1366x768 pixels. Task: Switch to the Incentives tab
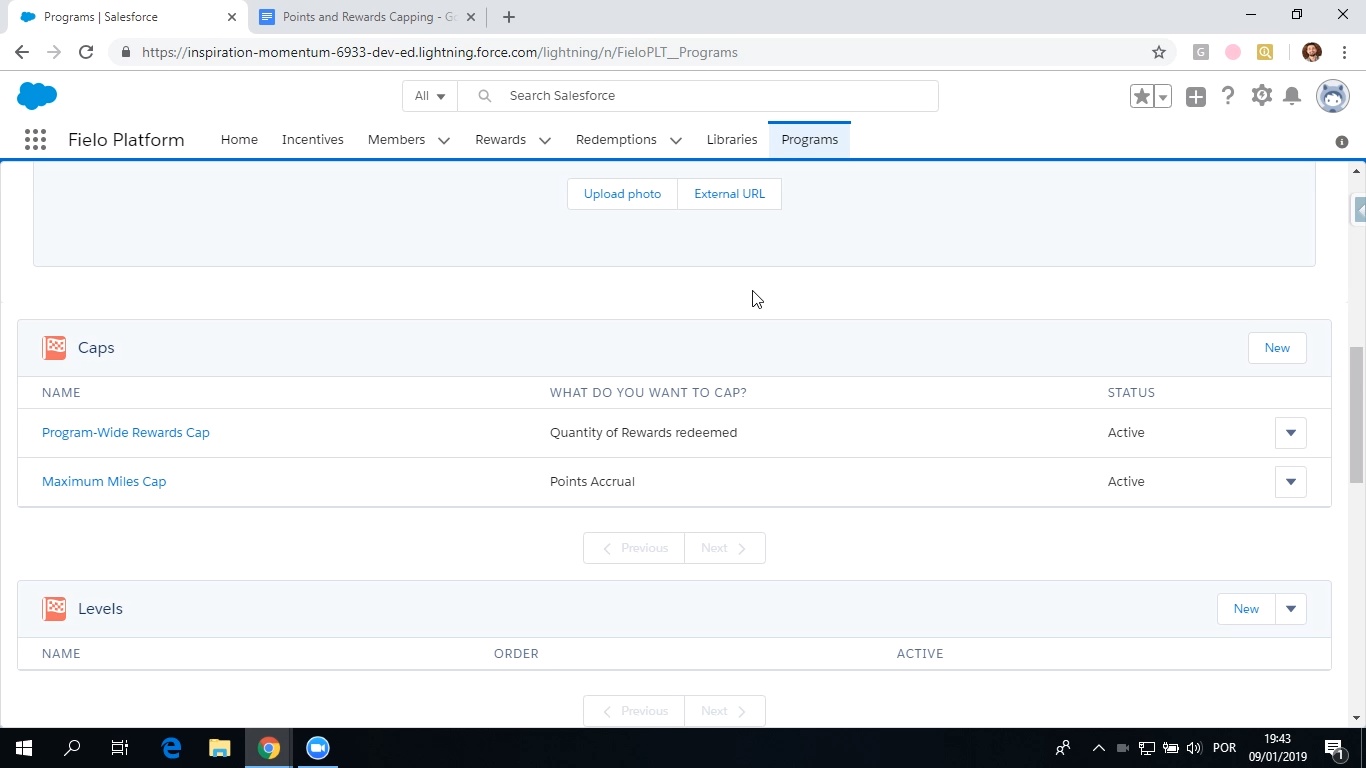(313, 140)
